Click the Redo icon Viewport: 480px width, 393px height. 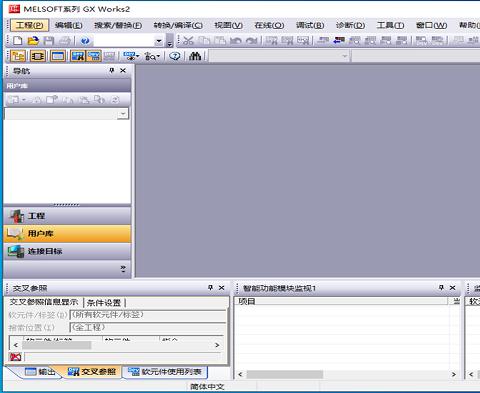coord(251,41)
